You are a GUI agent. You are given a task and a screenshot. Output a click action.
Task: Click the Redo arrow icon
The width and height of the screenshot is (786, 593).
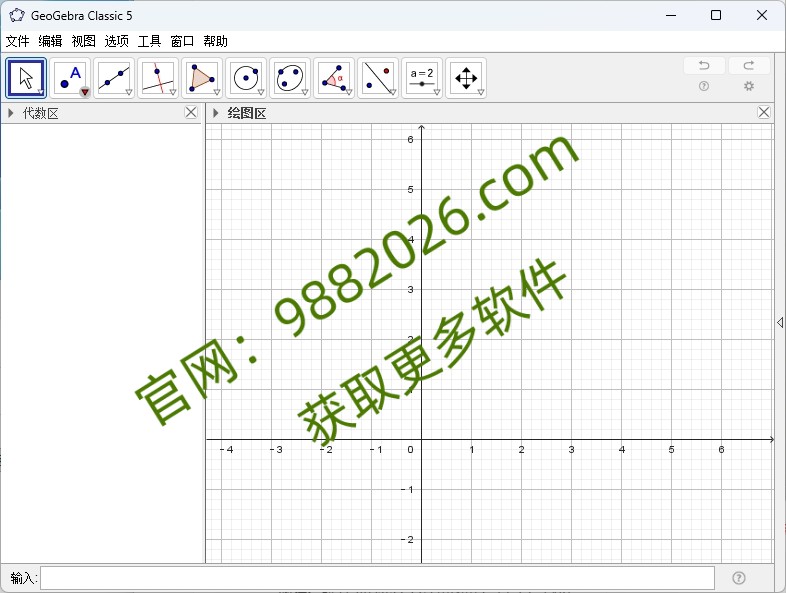coord(749,65)
